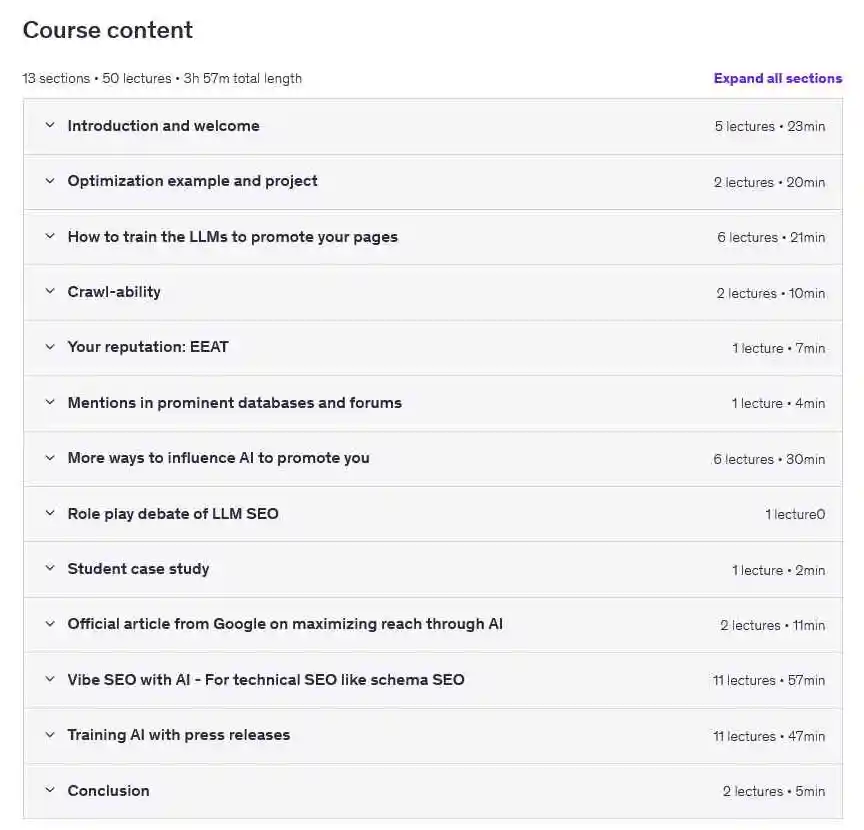The height and width of the screenshot is (830, 864).
Task: Click the Expand all sections link
Action: click(777, 78)
